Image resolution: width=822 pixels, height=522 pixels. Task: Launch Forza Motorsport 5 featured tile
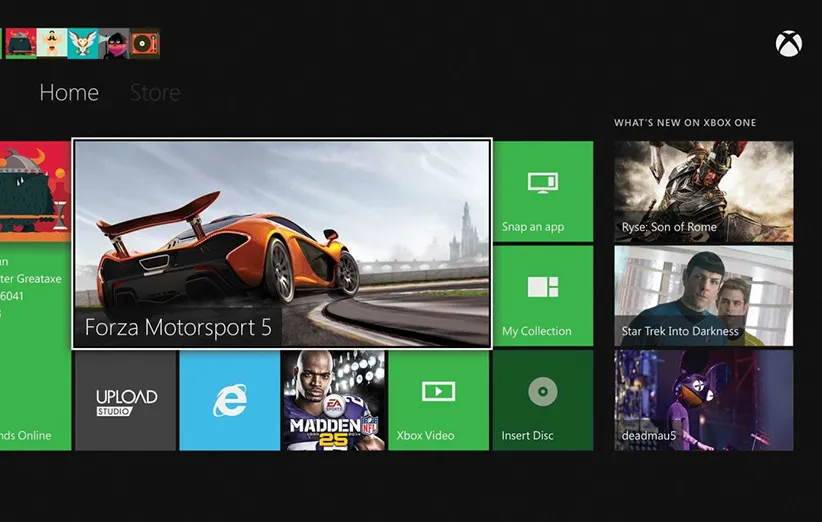pos(282,244)
